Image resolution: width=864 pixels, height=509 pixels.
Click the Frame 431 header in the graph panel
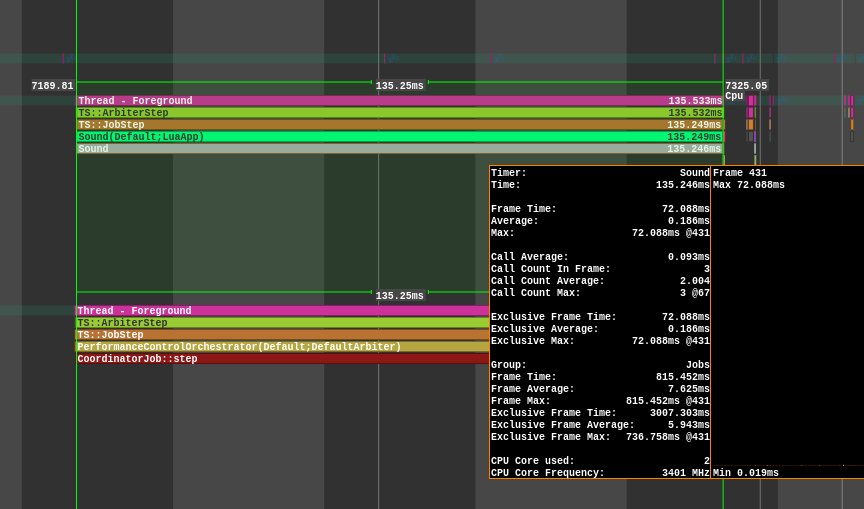point(740,173)
